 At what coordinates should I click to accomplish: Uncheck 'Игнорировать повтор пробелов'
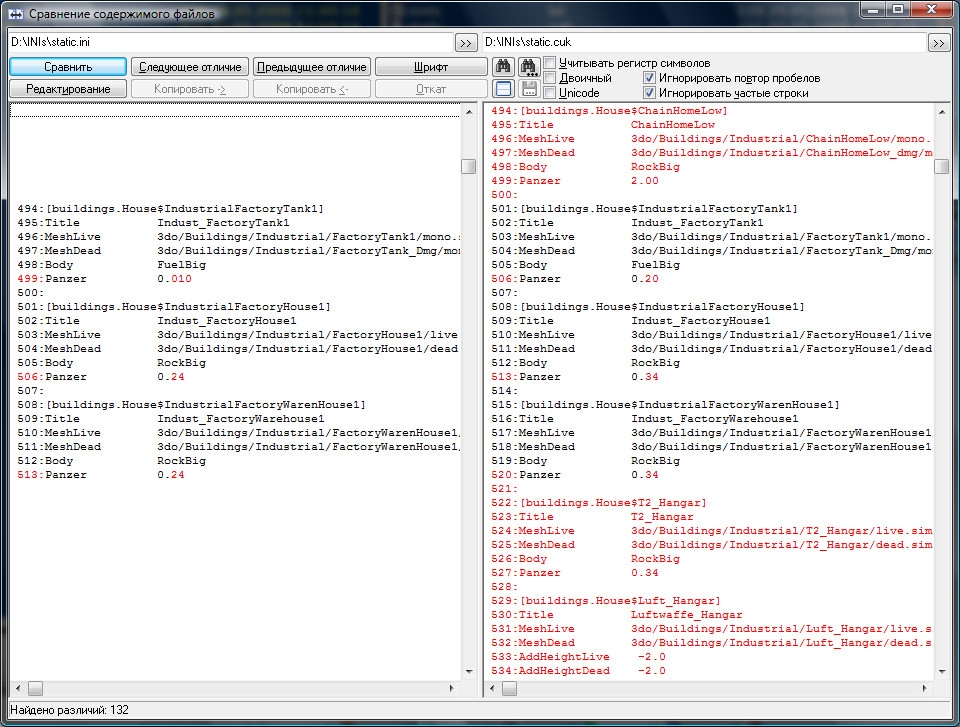coord(650,78)
